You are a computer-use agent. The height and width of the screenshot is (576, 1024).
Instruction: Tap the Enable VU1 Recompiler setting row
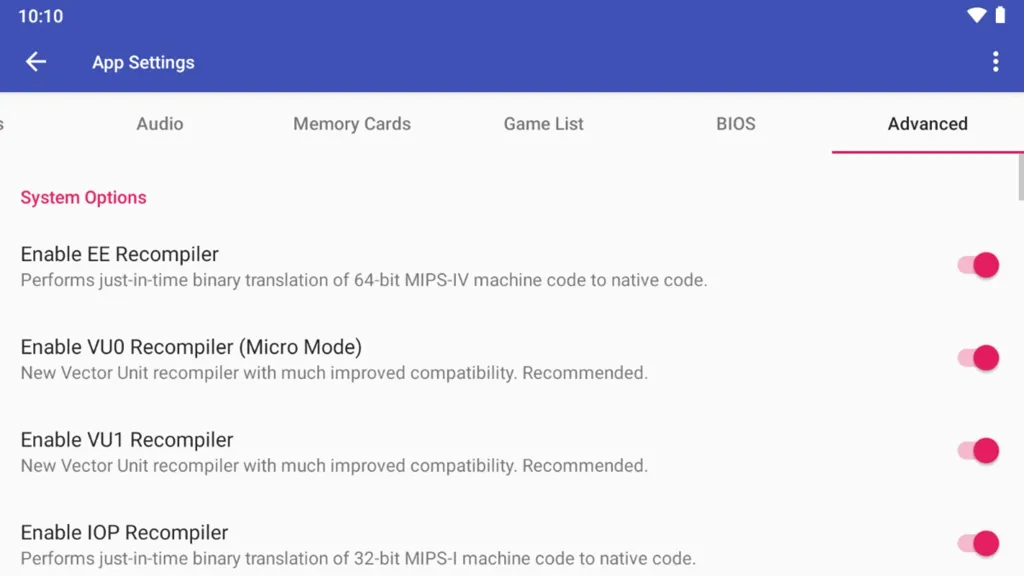click(x=512, y=451)
